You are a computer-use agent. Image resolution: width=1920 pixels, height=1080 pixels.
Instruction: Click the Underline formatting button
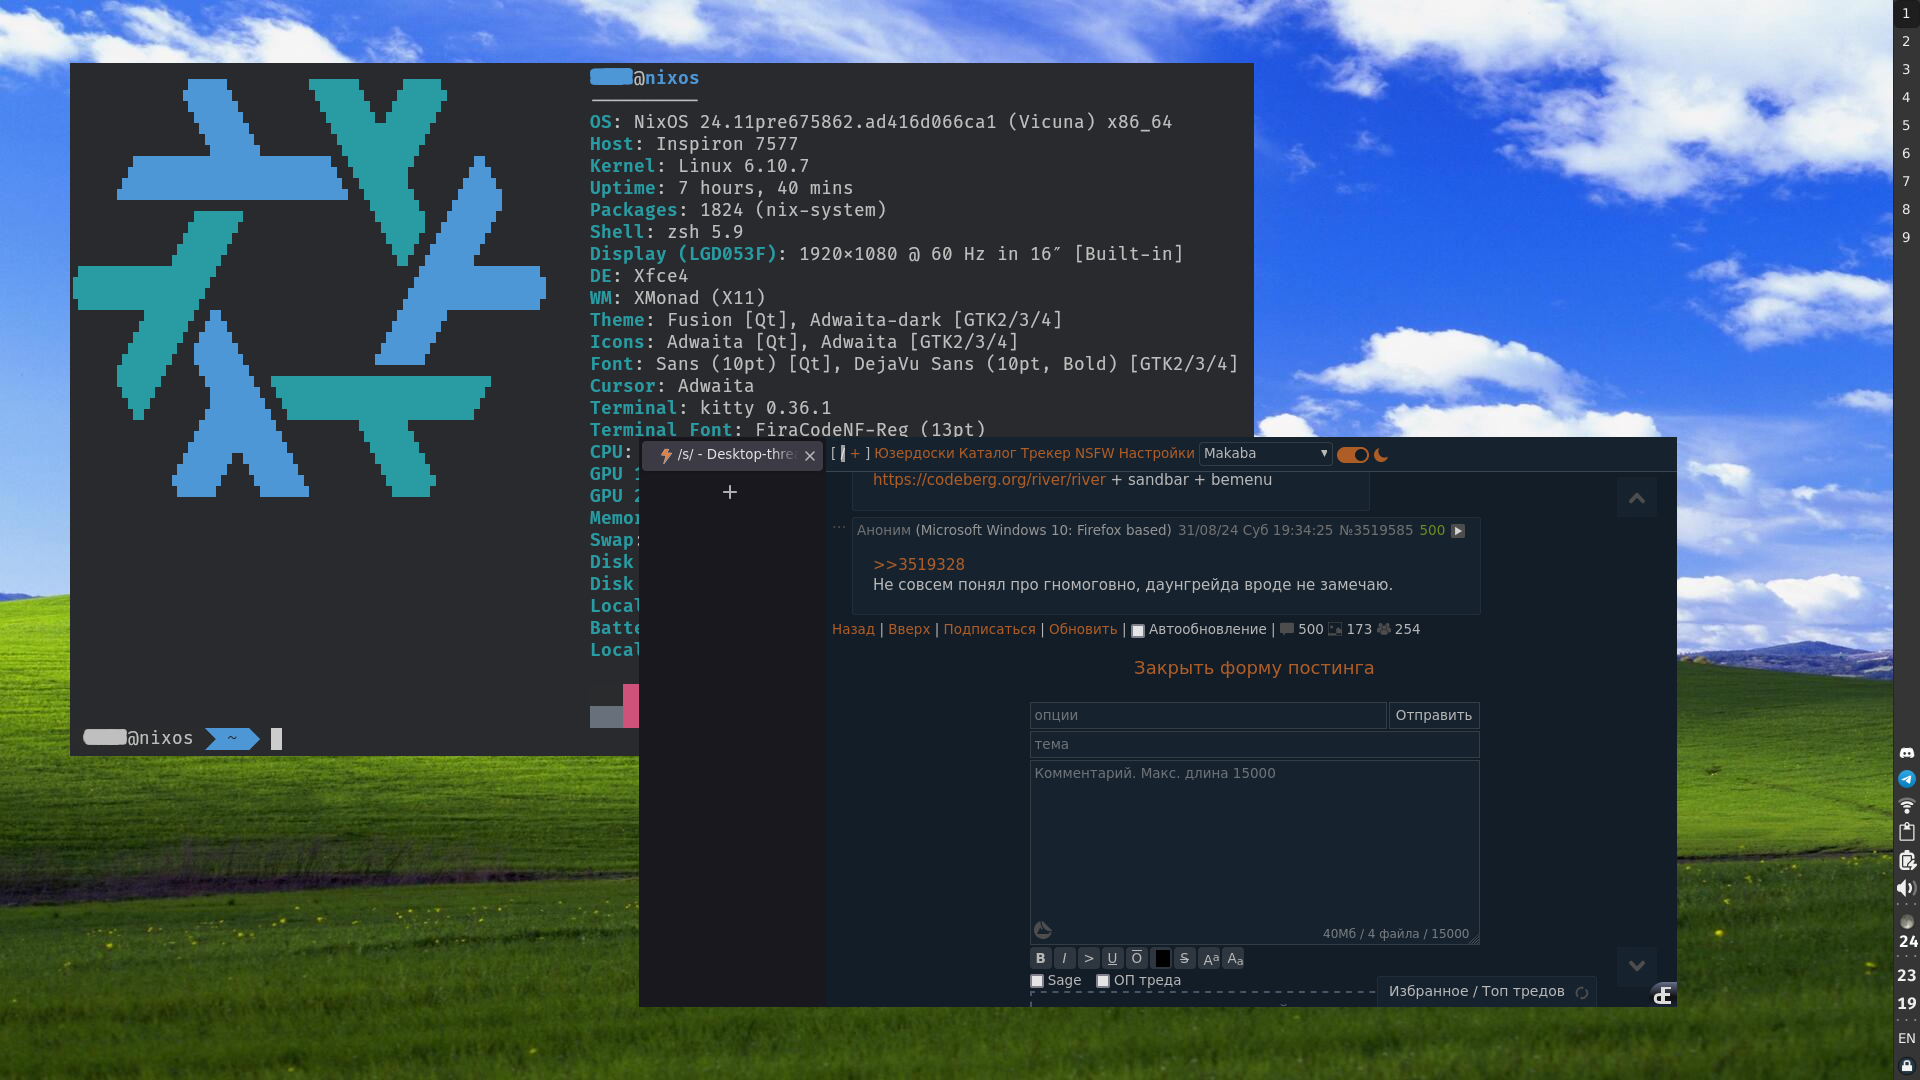coord(1112,958)
